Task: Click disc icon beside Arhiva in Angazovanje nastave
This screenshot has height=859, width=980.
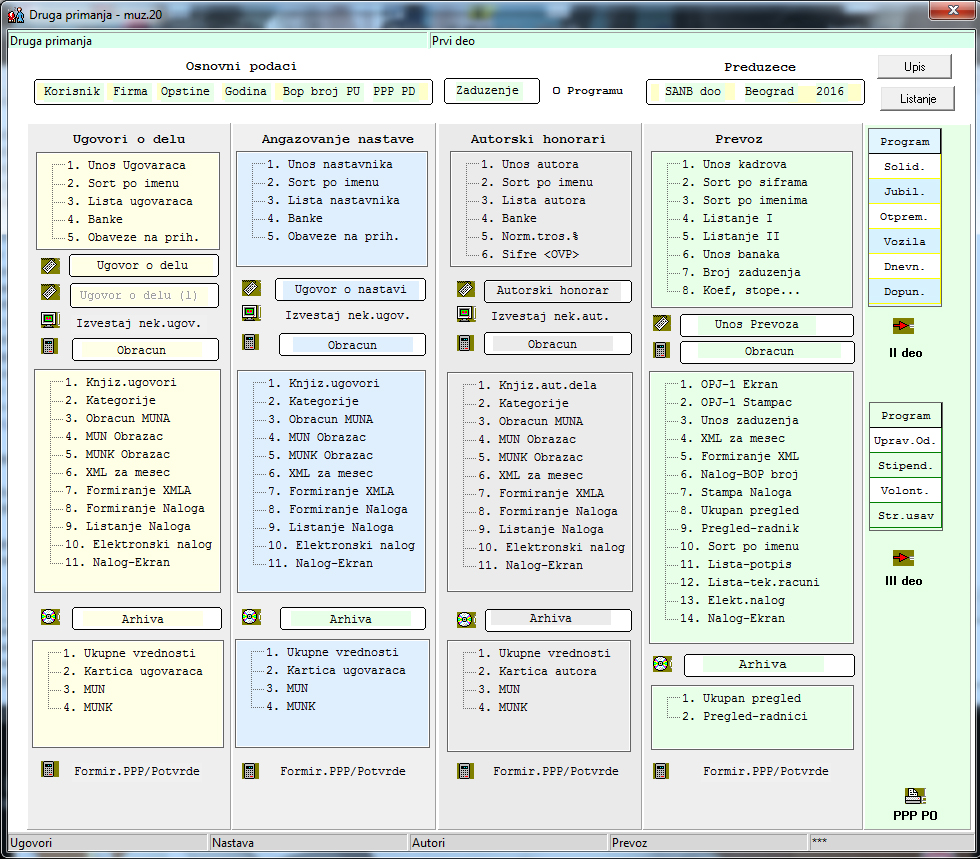Action: click(251, 617)
